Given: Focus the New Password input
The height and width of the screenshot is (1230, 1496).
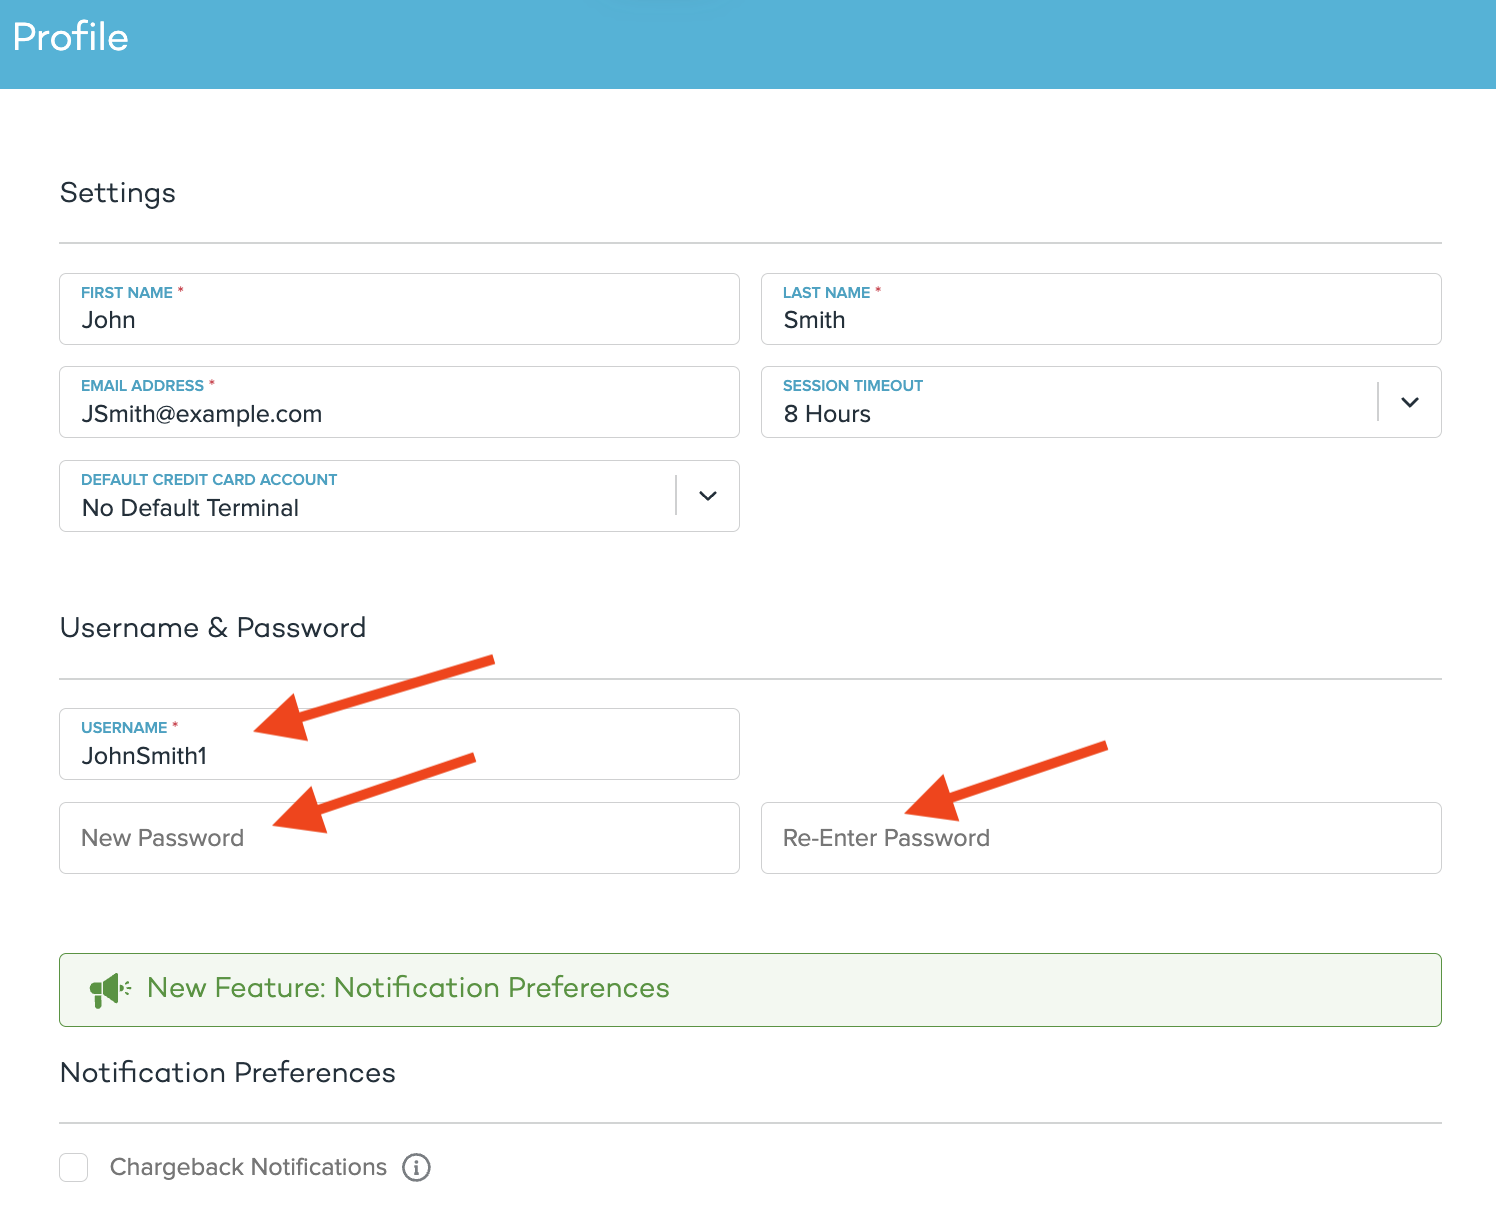Looking at the screenshot, I should click(x=400, y=838).
